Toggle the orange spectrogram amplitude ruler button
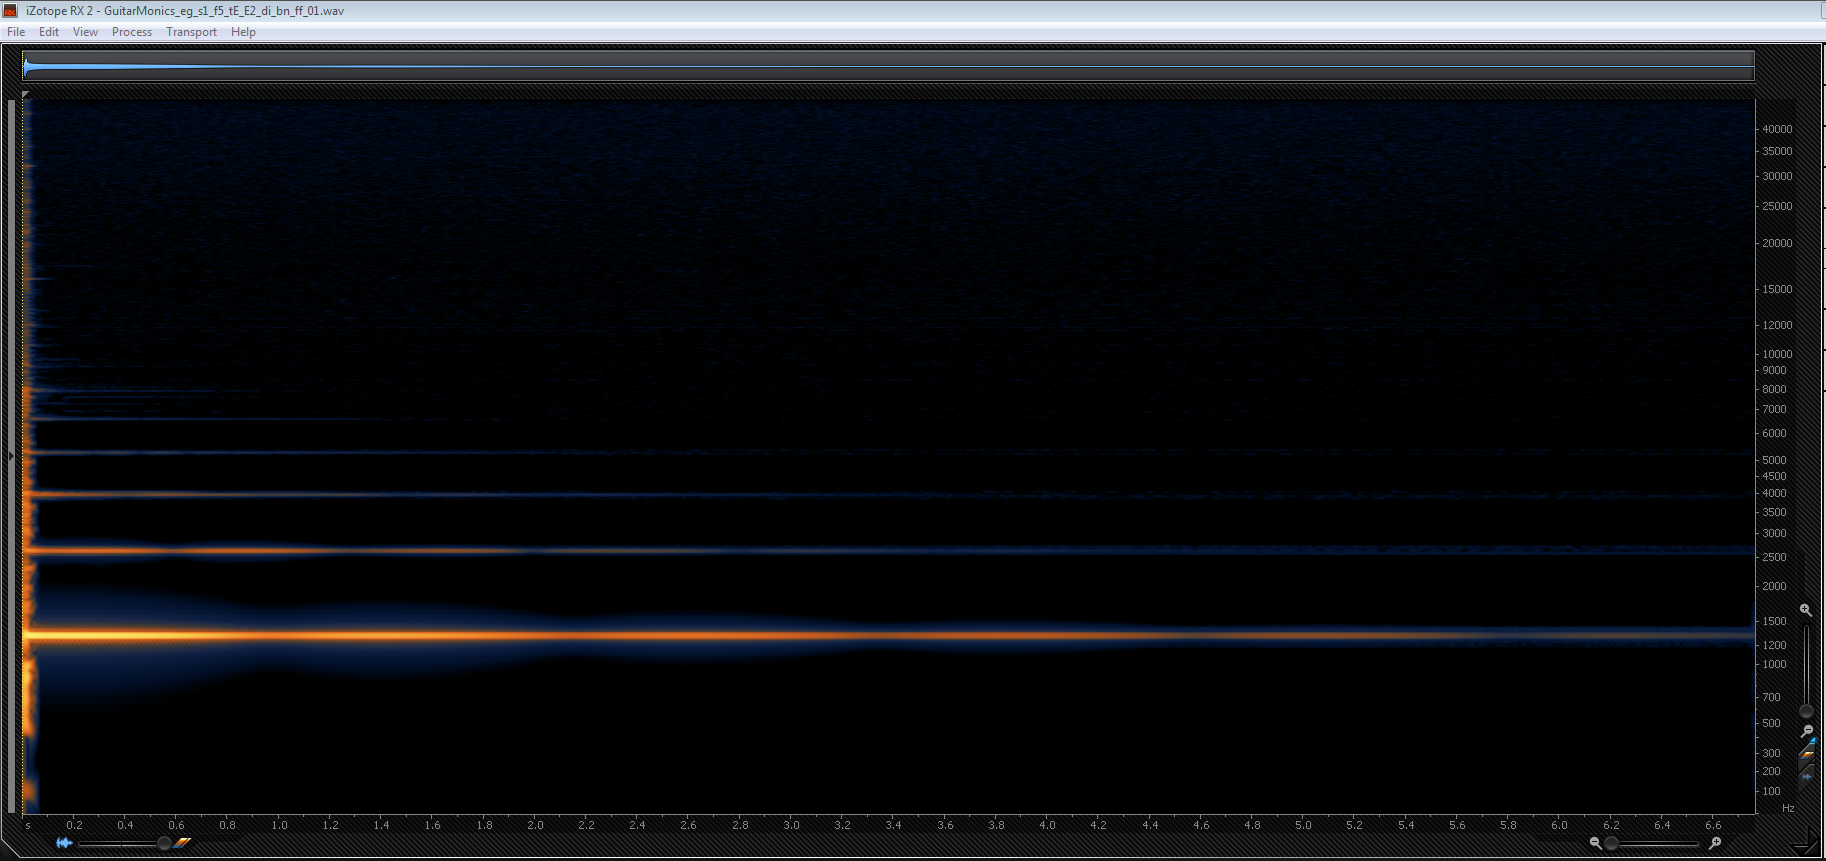The image size is (1826, 861). [x=1807, y=754]
